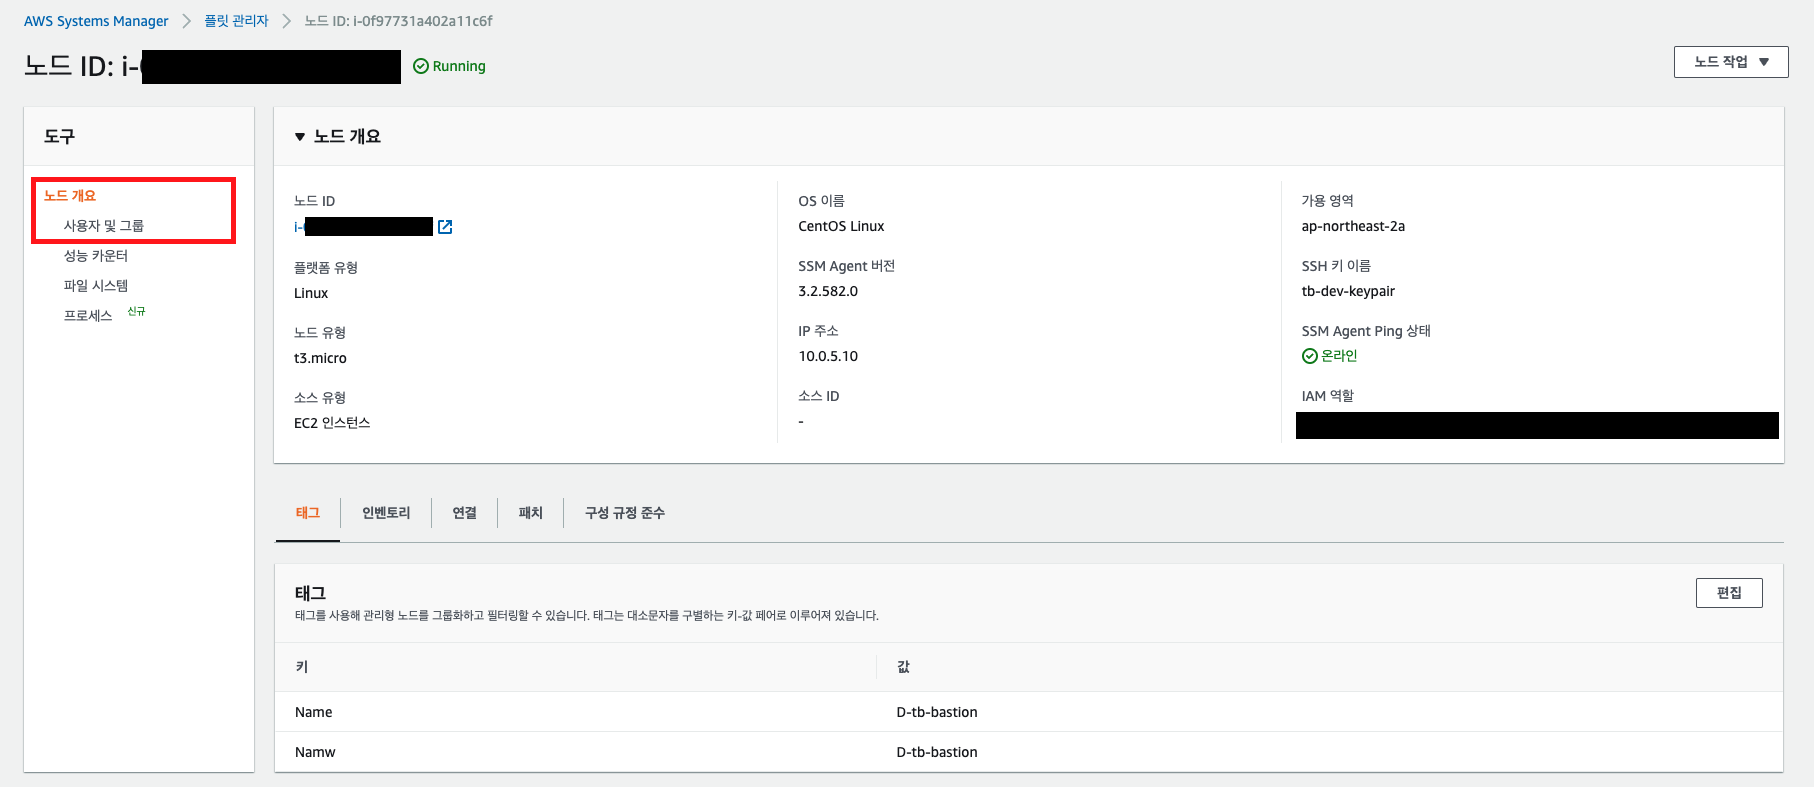Open 파일 시스템 in the sidebar
Screen dimensions: 1814x787
point(96,286)
